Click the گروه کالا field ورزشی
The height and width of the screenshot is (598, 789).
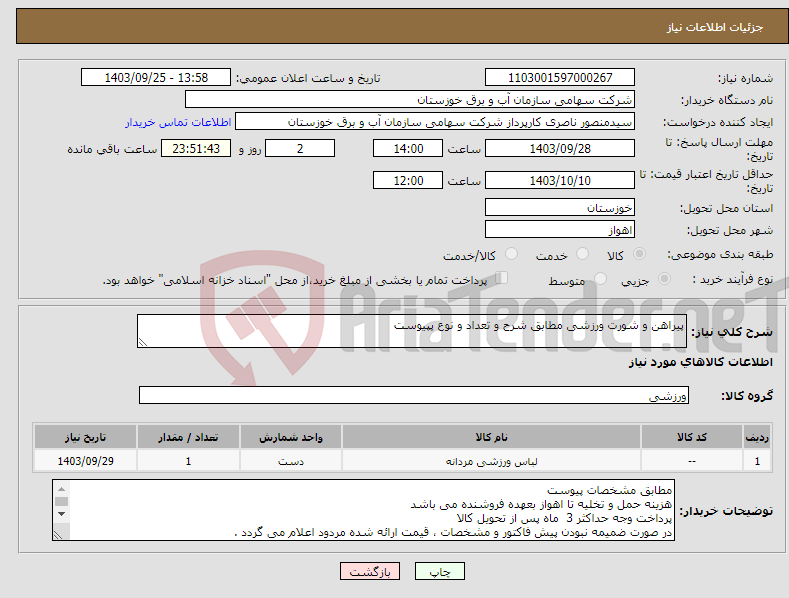click(x=414, y=395)
